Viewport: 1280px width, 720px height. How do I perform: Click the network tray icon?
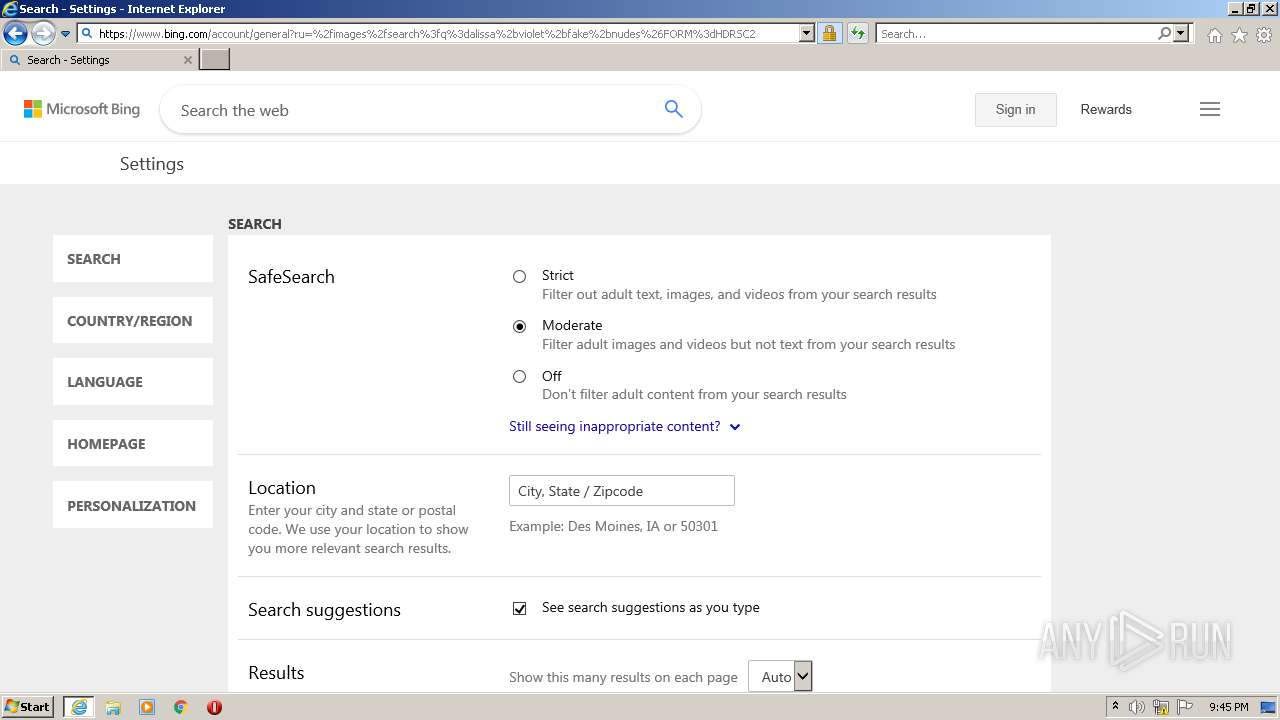click(x=1161, y=707)
